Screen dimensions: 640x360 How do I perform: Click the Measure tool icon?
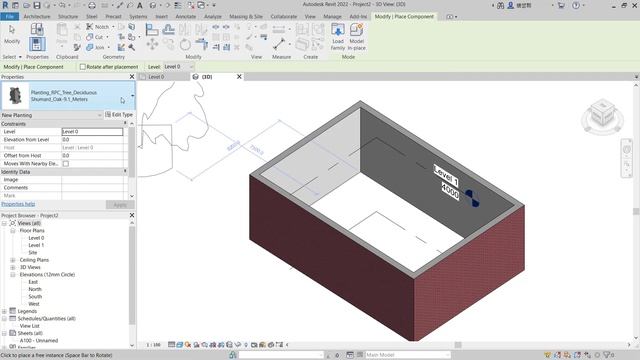point(279,43)
